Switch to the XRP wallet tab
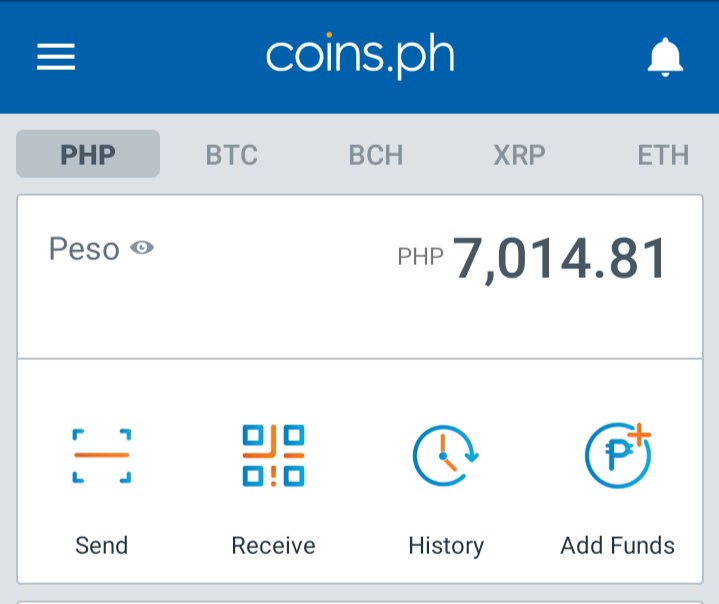 tap(520, 155)
